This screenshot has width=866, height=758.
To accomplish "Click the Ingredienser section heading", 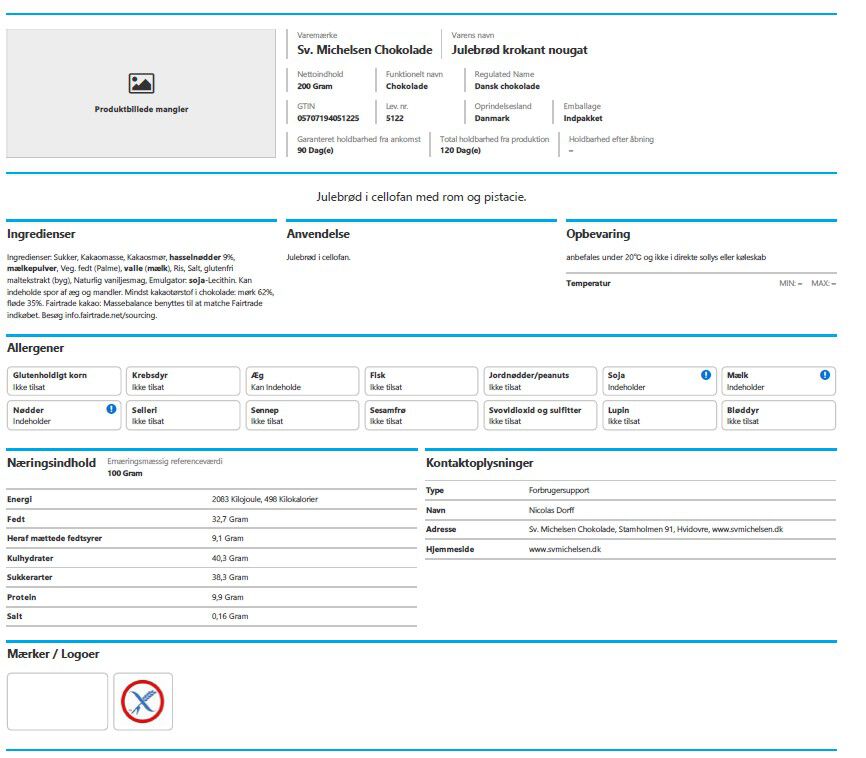I will pos(41,234).
